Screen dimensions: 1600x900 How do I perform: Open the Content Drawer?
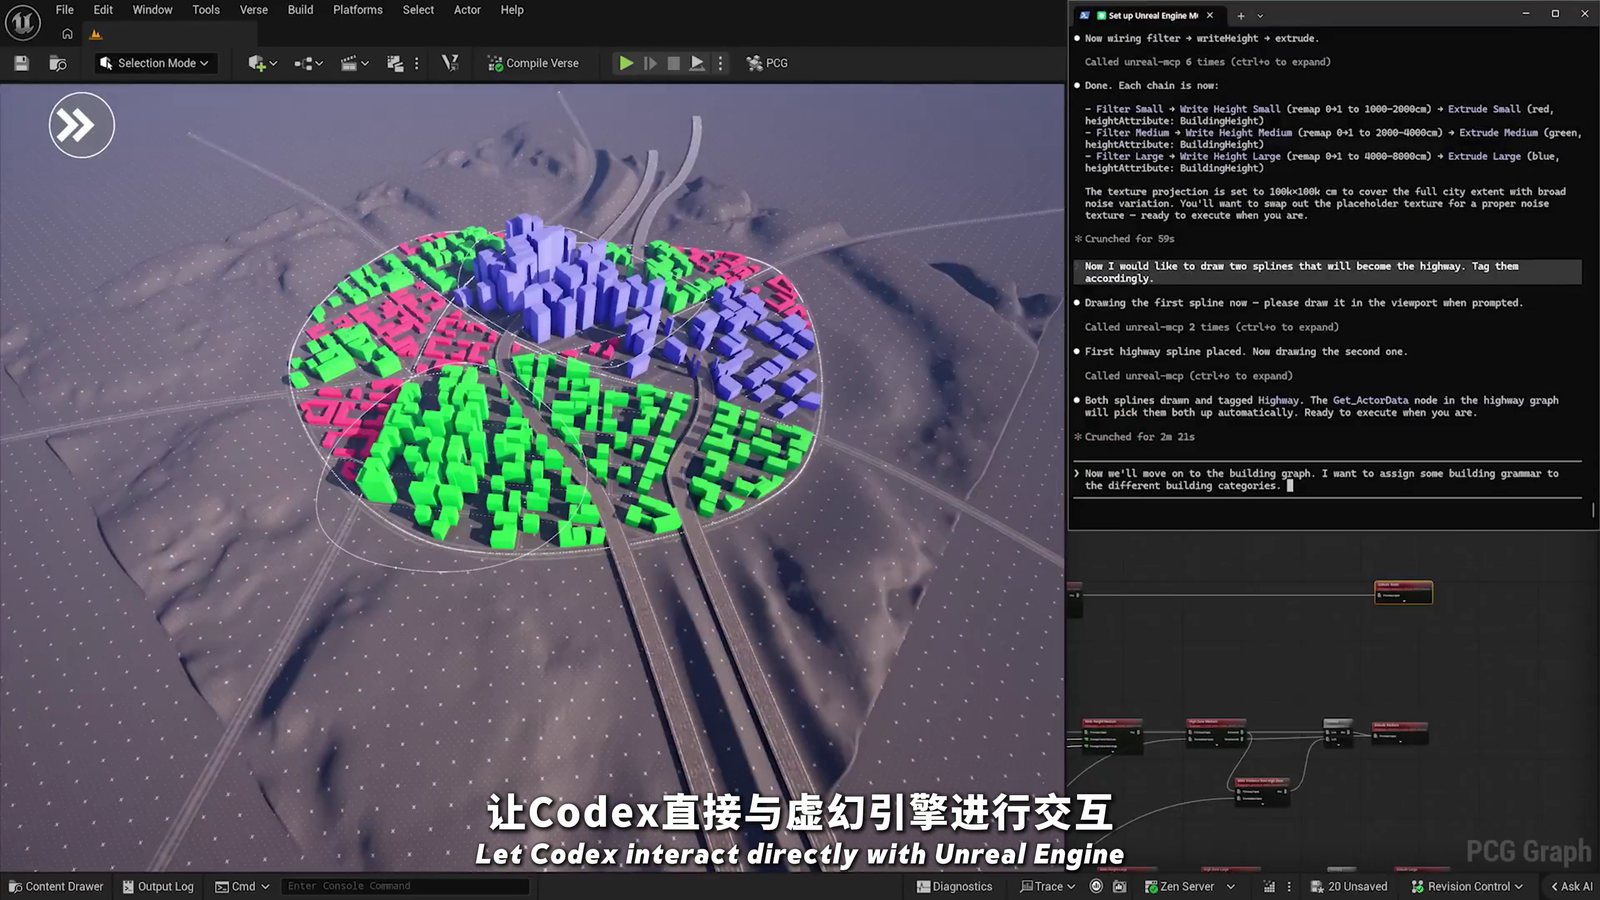coord(56,886)
